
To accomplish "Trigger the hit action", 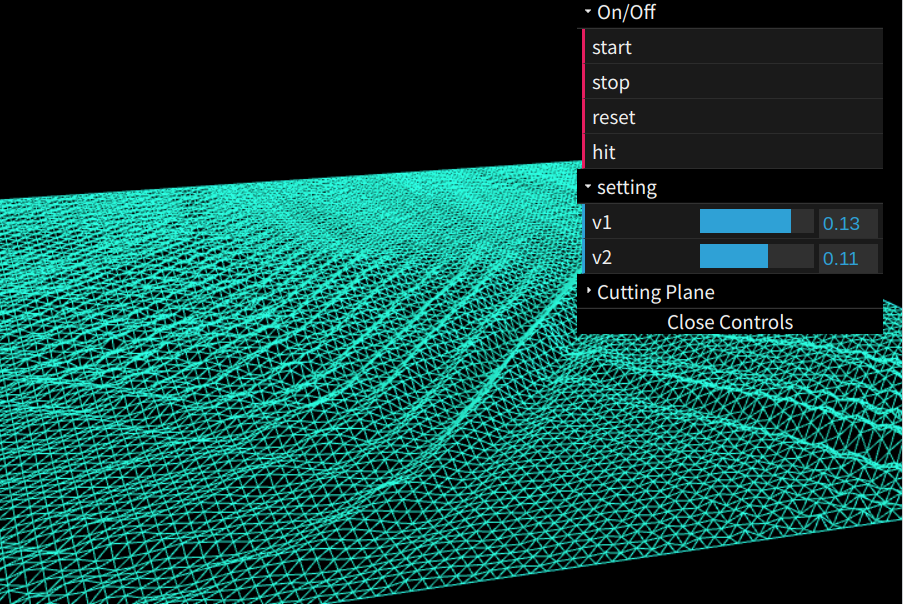I will (733, 152).
